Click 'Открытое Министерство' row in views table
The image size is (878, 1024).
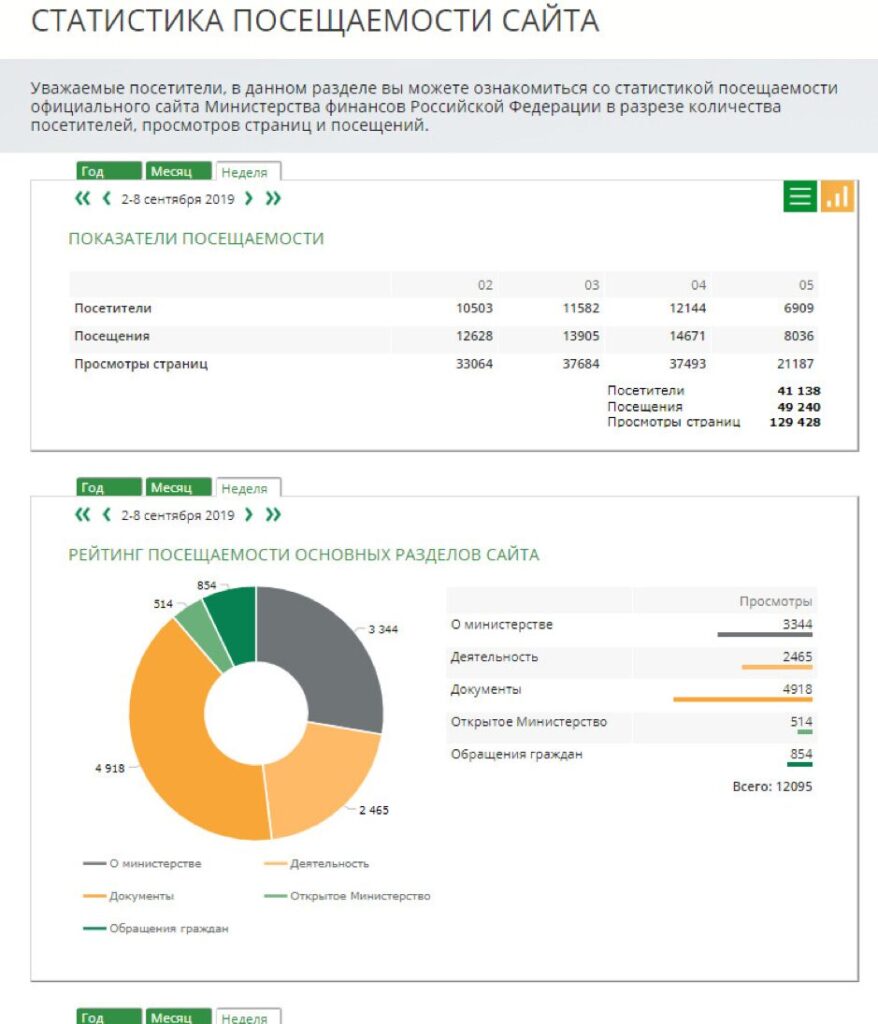(631, 723)
